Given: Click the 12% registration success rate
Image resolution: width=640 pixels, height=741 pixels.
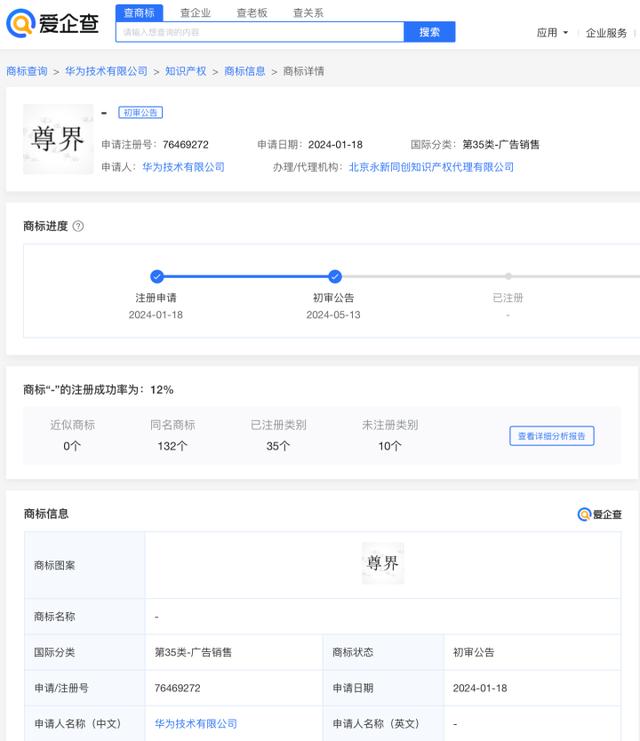Looking at the screenshot, I should coord(162,390).
